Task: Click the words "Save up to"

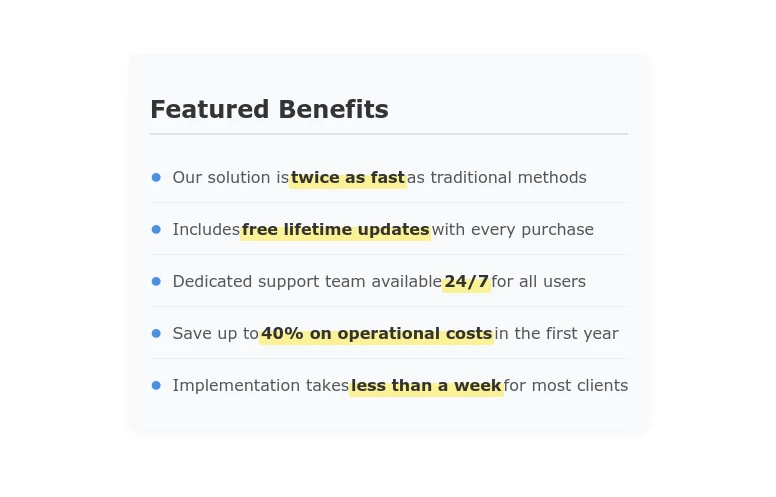Action: click(215, 334)
